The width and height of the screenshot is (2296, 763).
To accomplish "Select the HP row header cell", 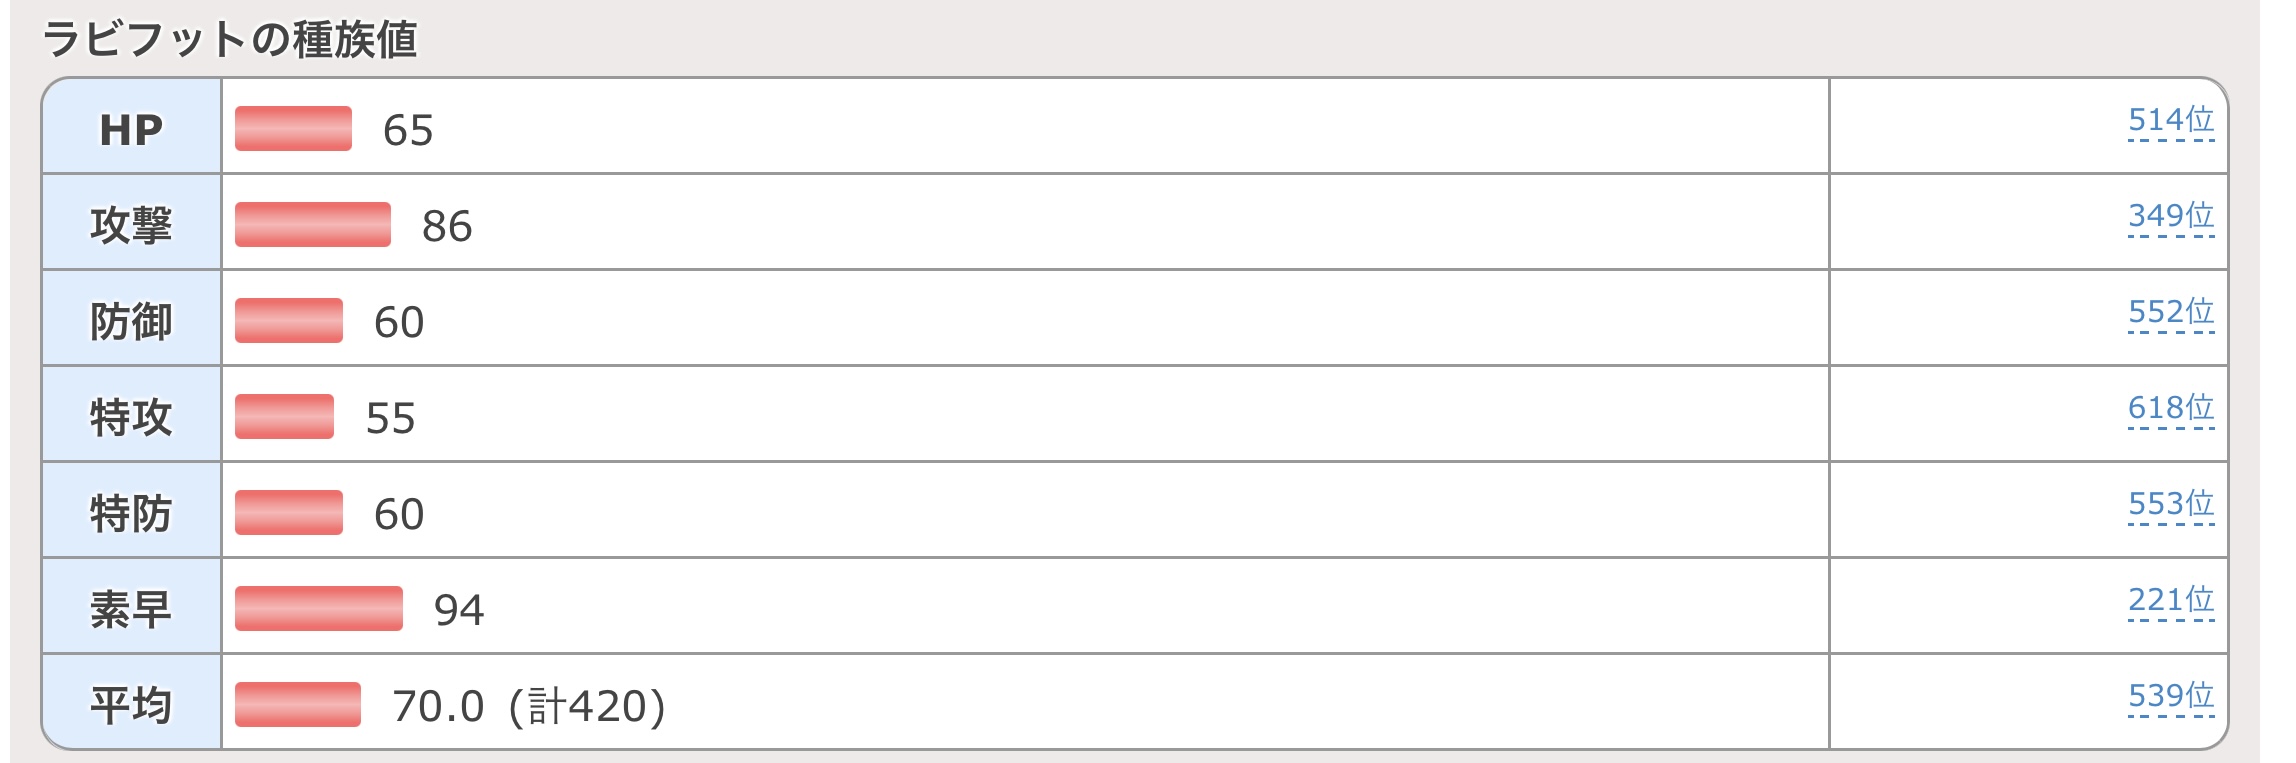I will tap(131, 127).
